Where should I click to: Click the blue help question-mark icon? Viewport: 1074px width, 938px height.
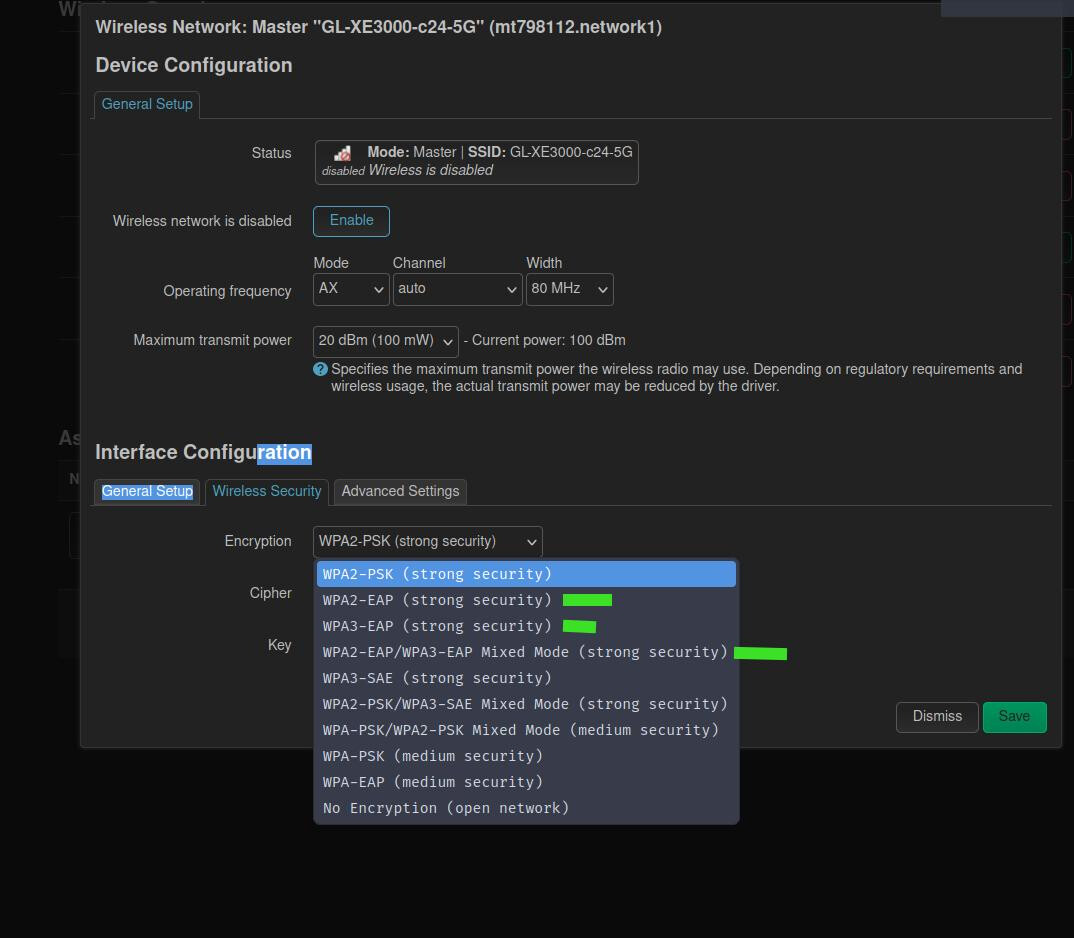coord(320,369)
